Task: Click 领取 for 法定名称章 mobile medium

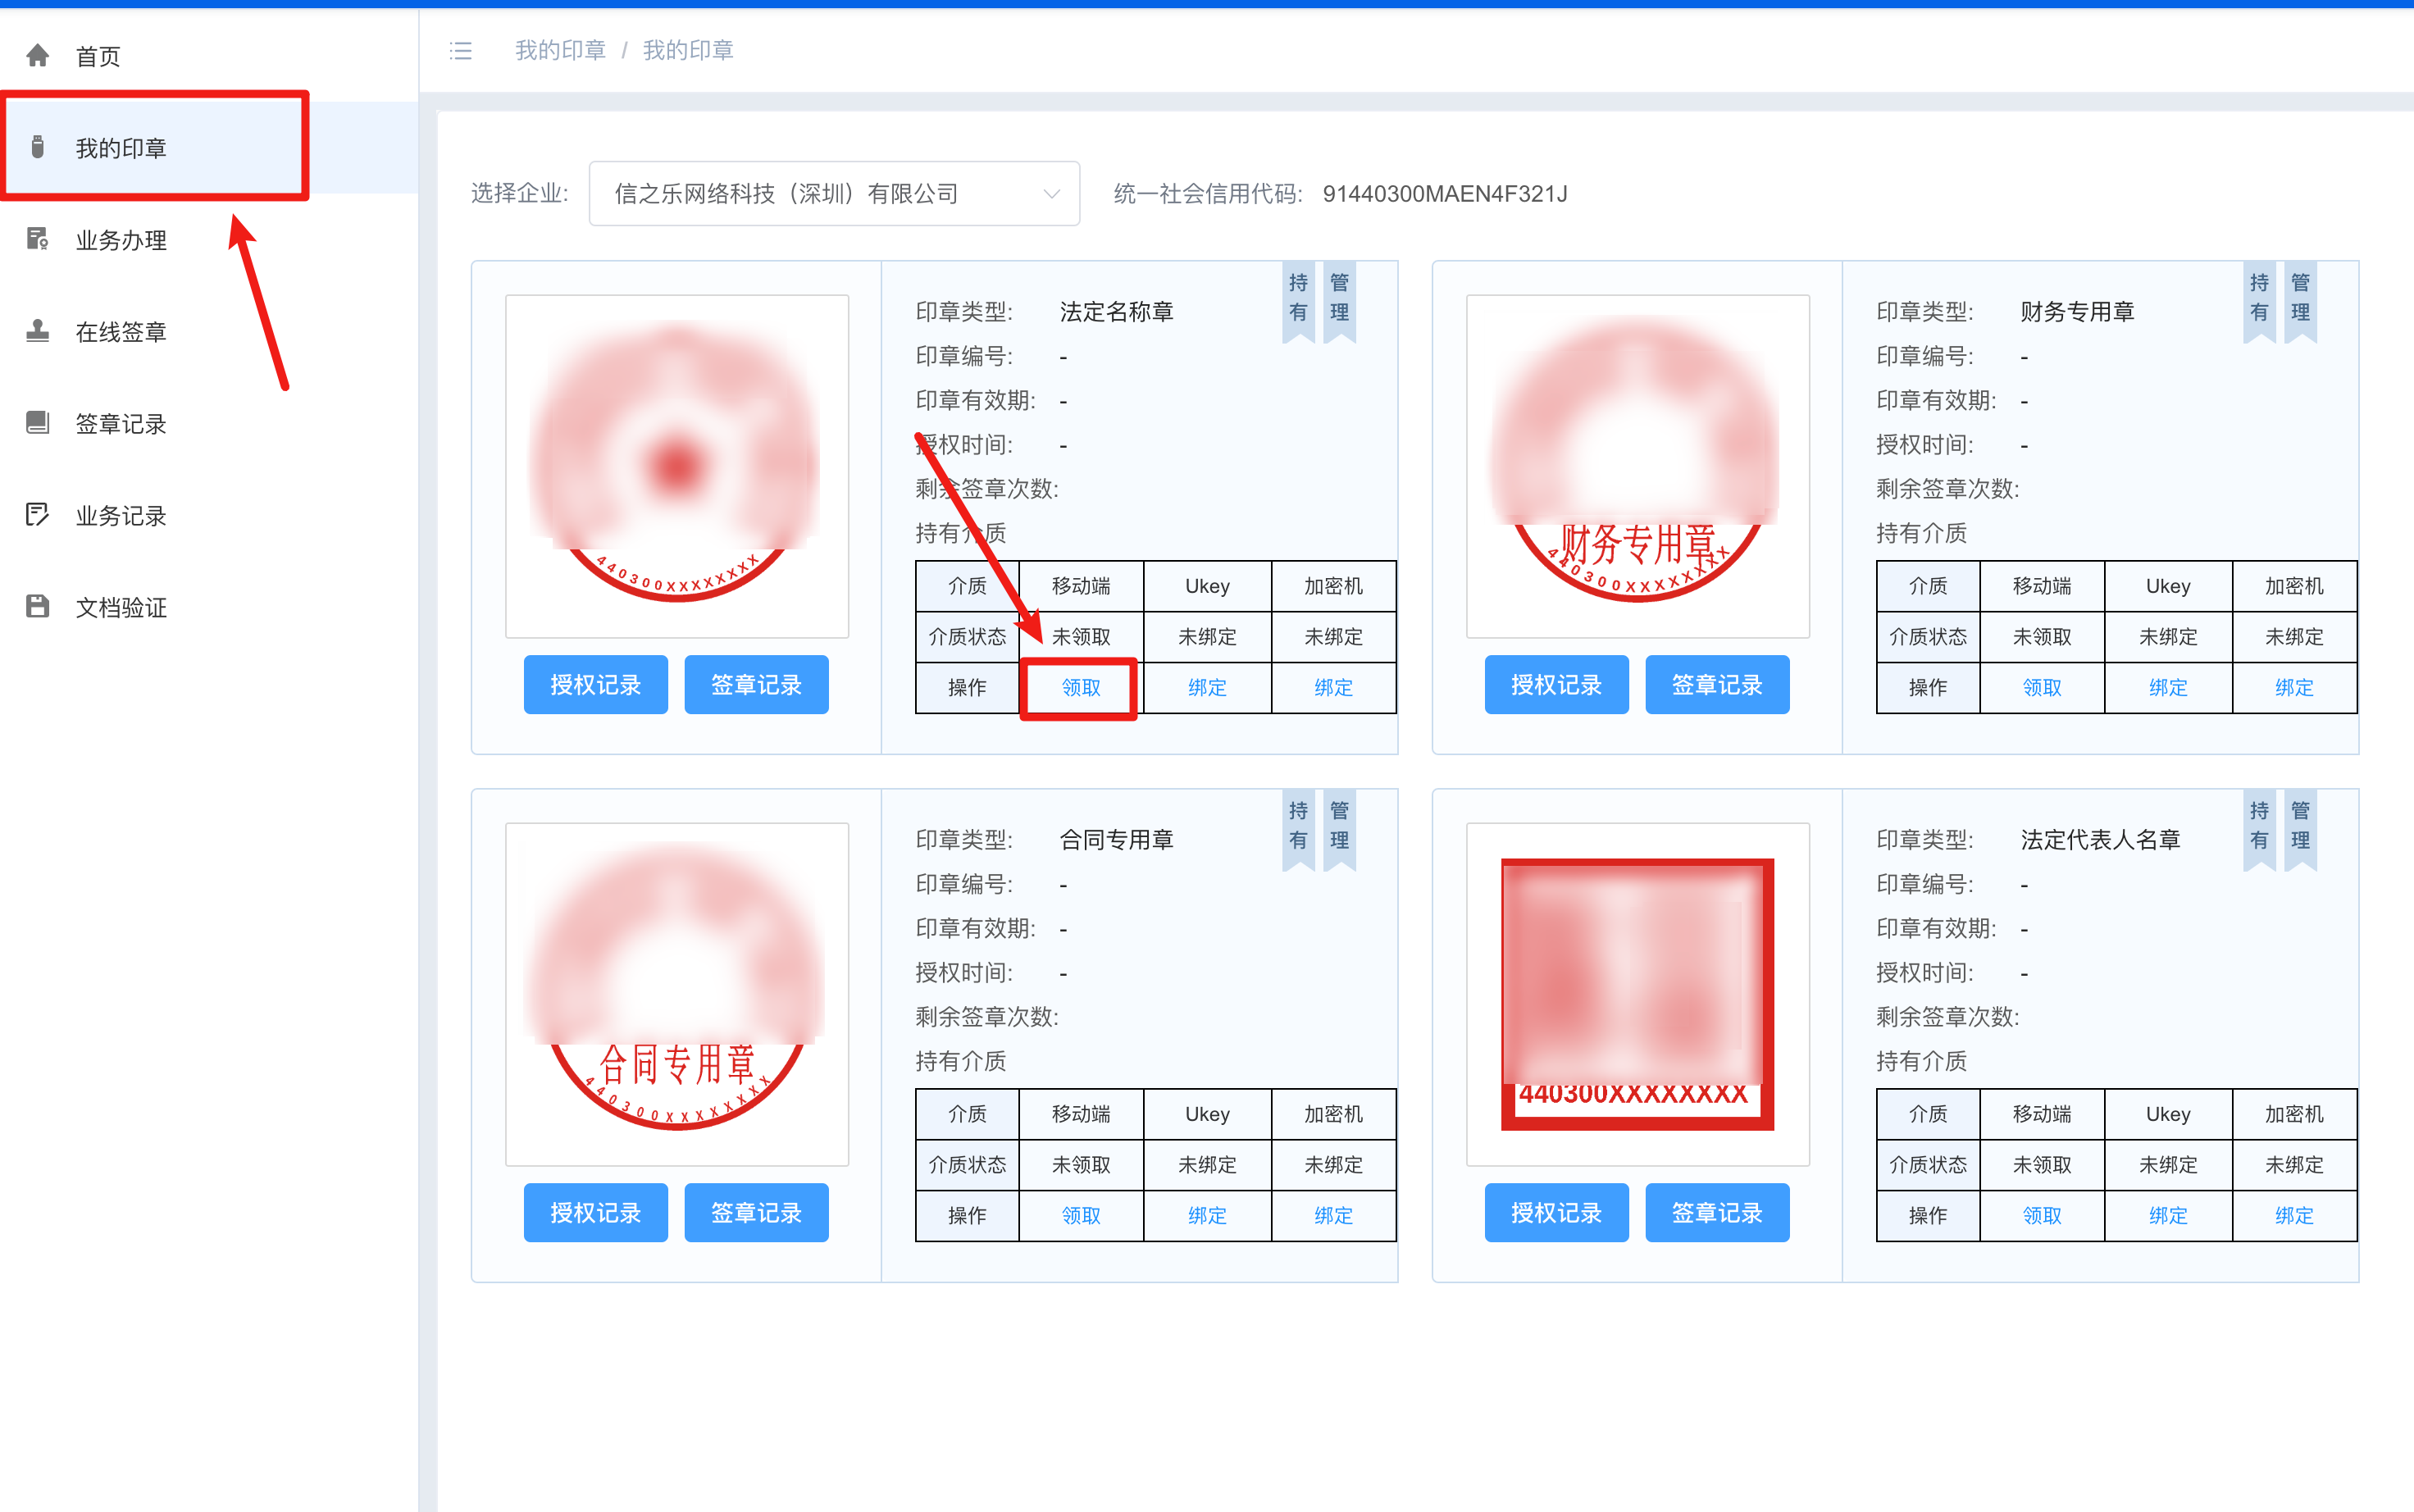Action: (1081, 688)
